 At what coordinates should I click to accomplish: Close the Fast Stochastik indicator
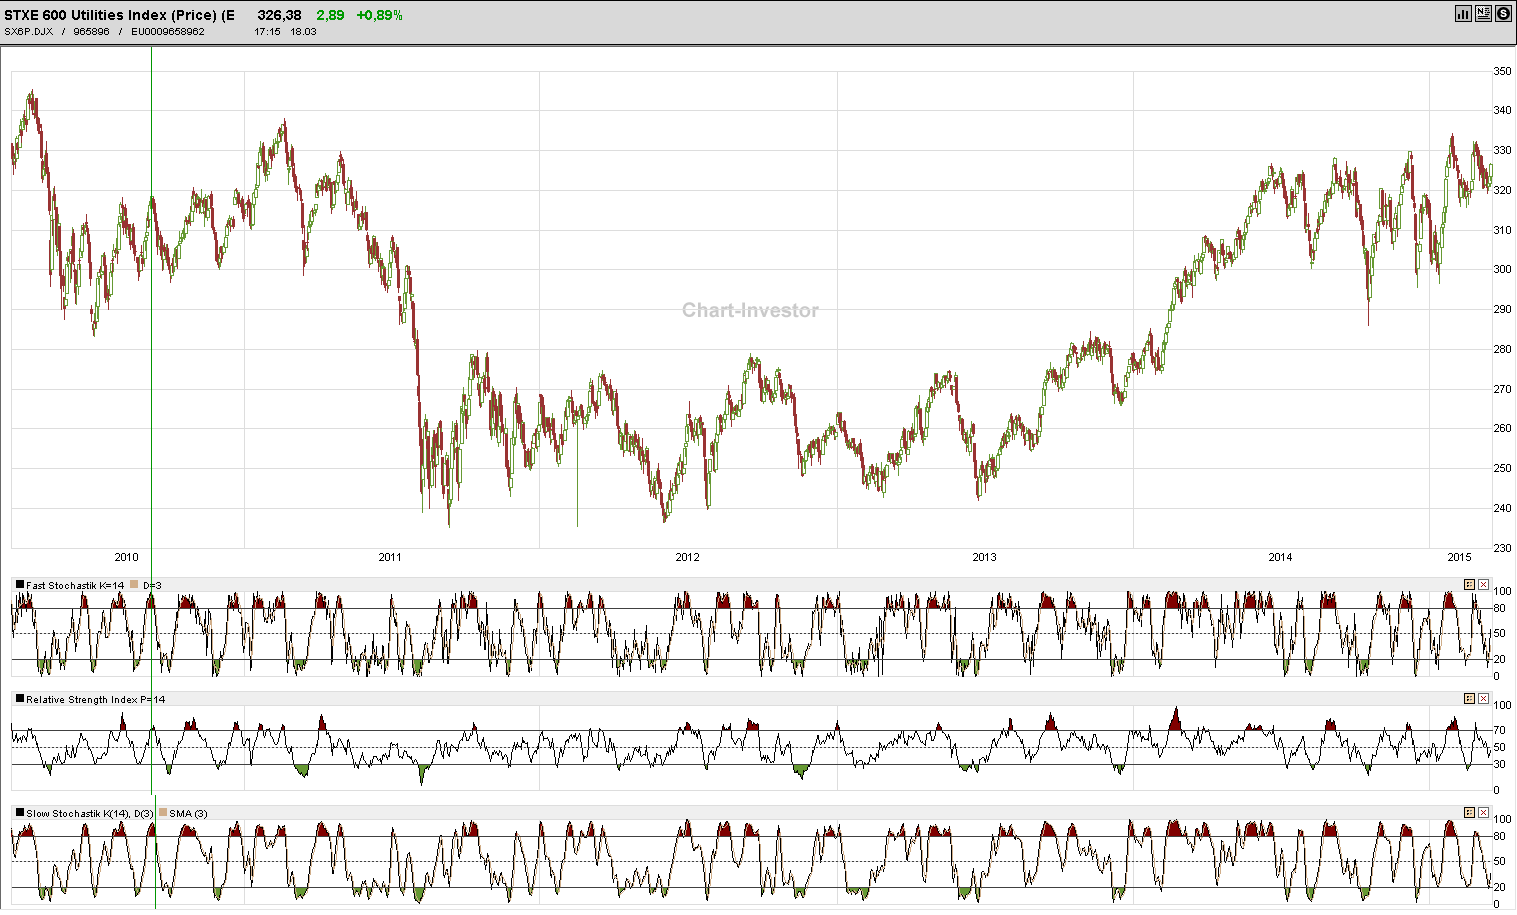pyautogui.click(x=1484, y=584)
